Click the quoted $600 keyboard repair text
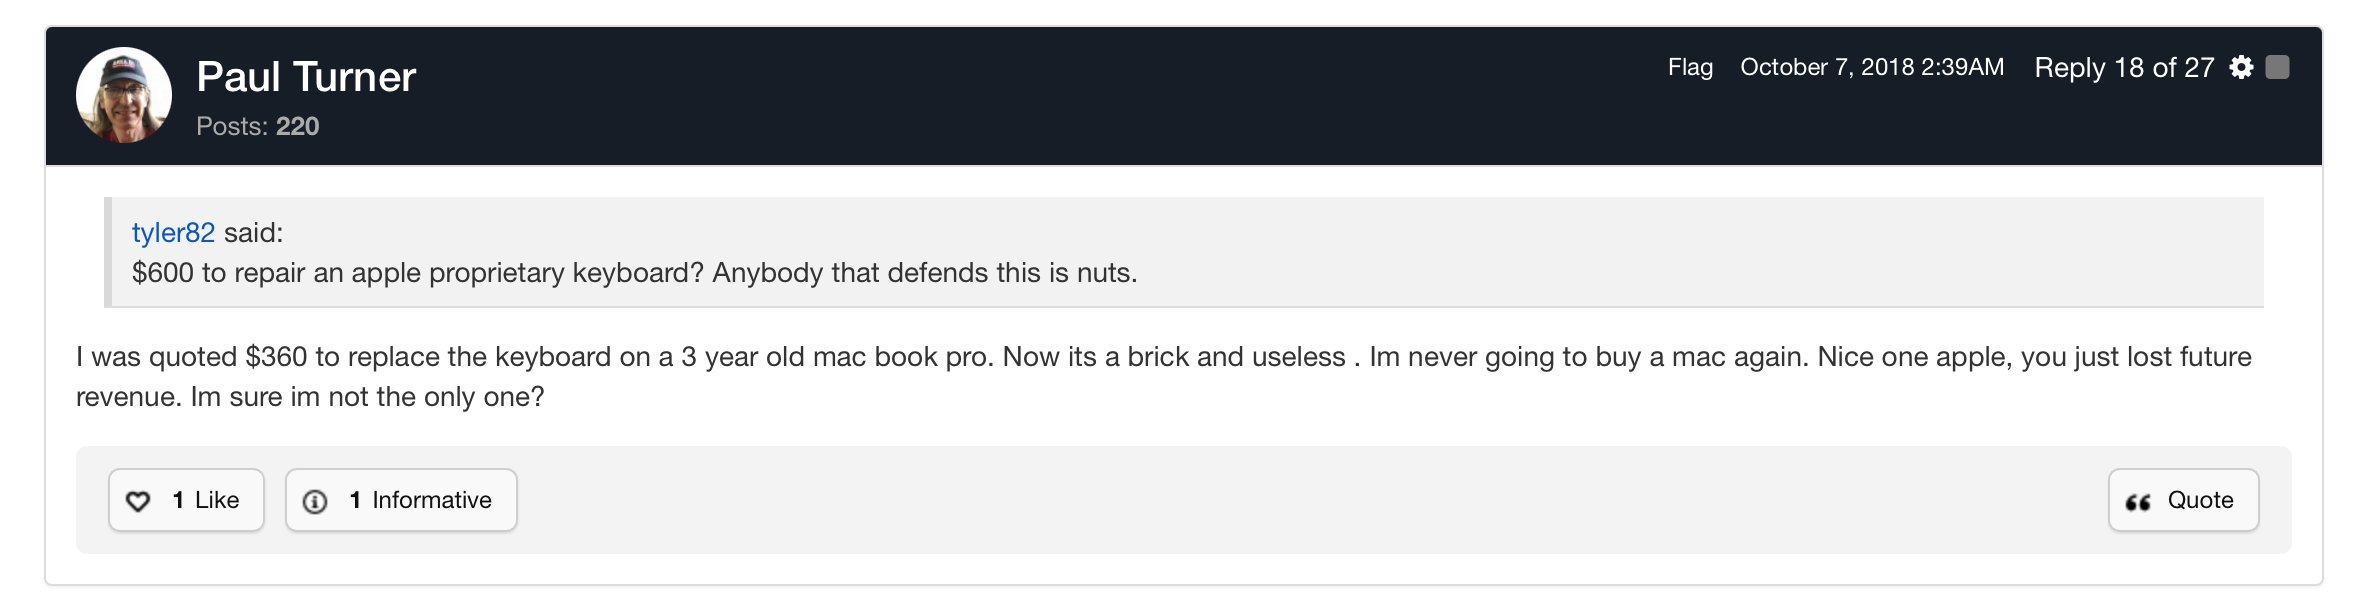 point(634,273)
